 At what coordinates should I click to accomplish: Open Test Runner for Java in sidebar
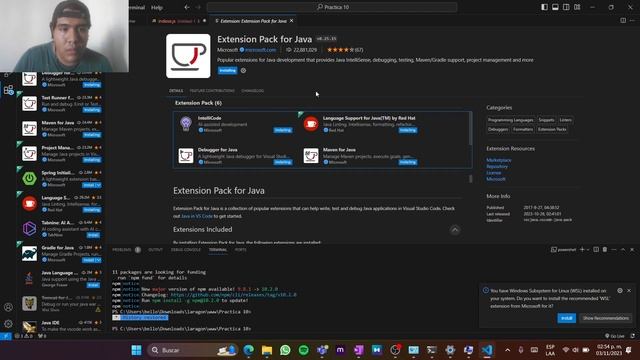(x=61, y=104)
